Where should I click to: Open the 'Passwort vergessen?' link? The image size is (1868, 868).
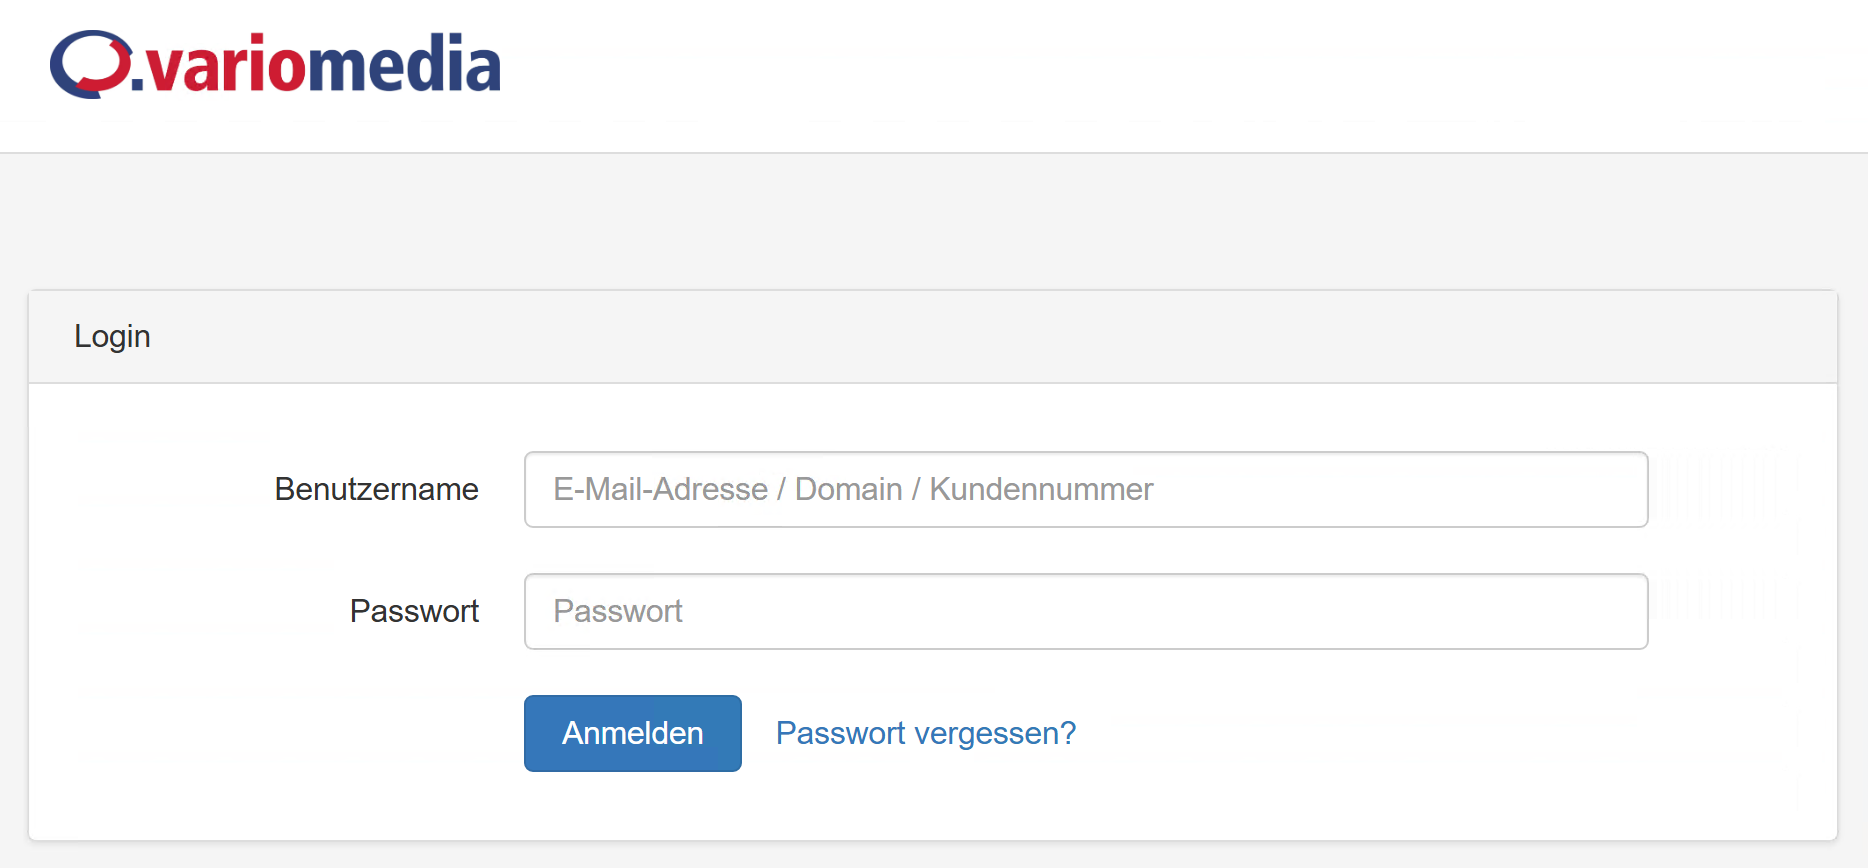click(926, 733)
